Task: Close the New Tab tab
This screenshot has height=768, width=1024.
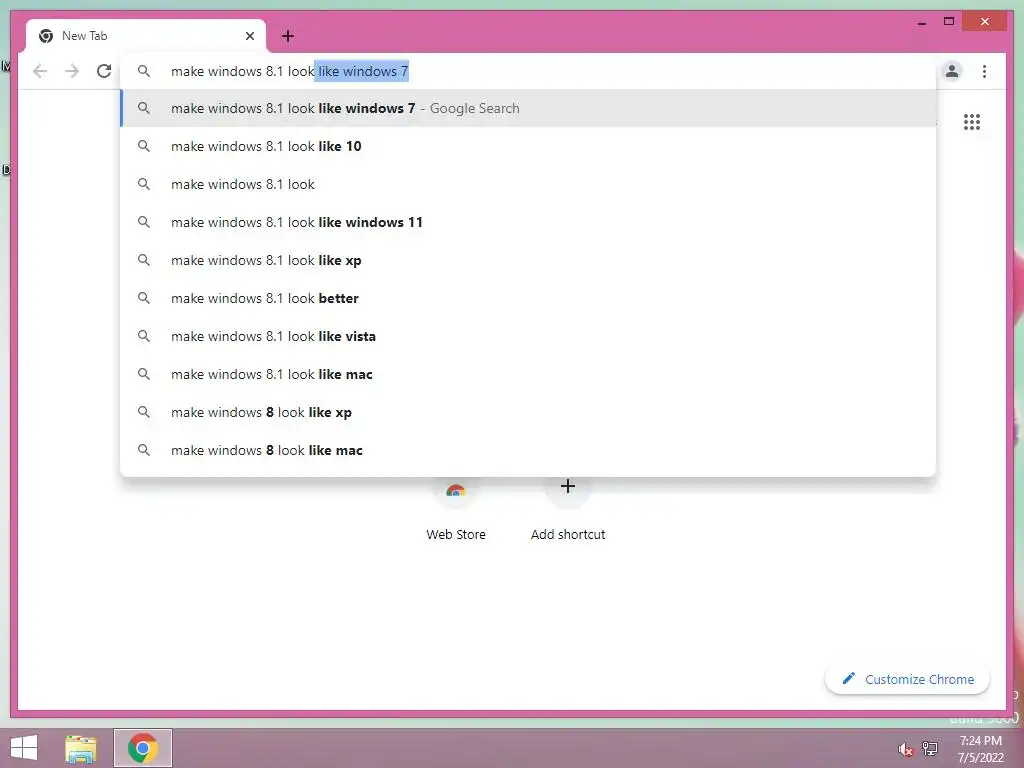Action: click(x=249, y=36)
